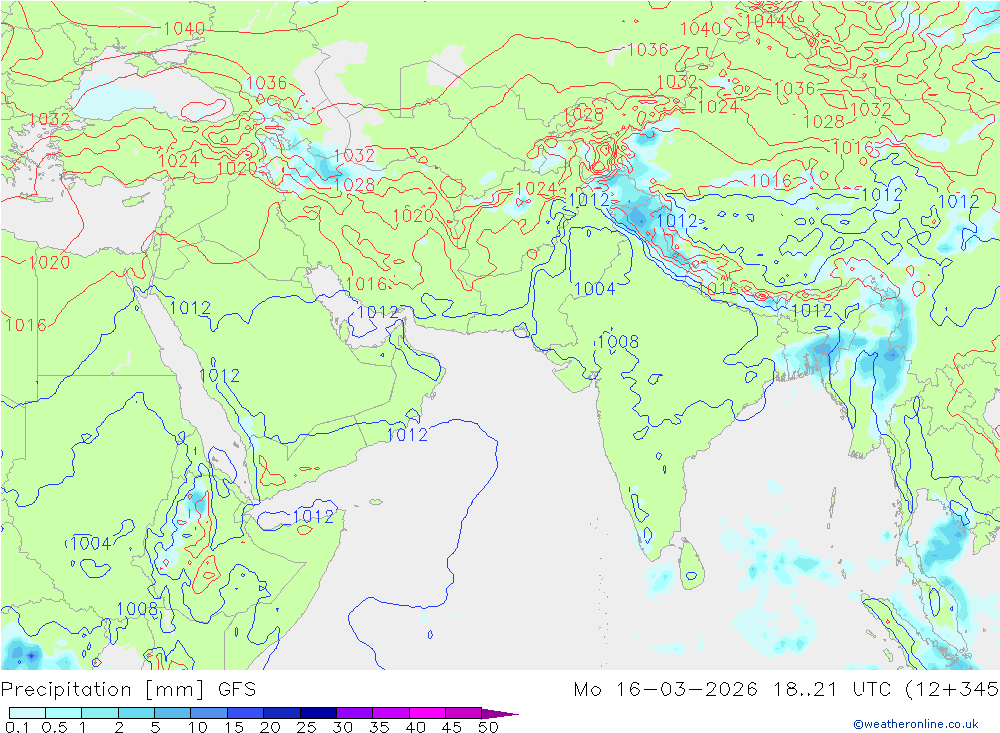
Task: Click the '25' legend scale label
Action: coord(307,727)
